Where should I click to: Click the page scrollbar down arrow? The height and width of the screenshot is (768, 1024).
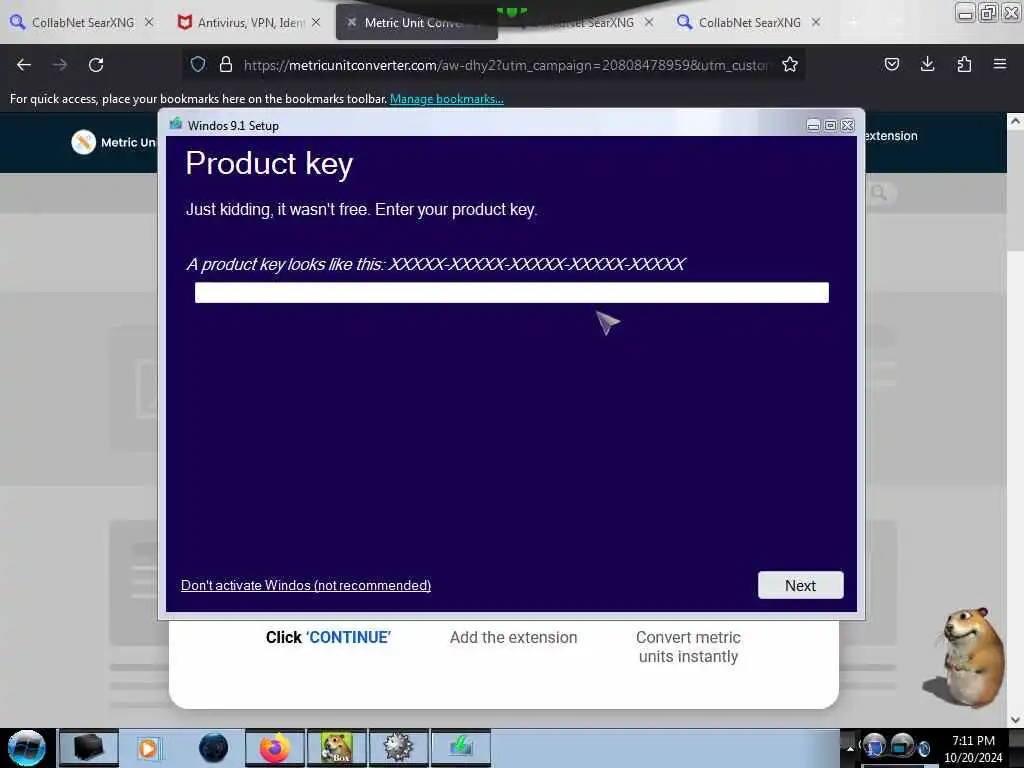[x=1015, y=719]
